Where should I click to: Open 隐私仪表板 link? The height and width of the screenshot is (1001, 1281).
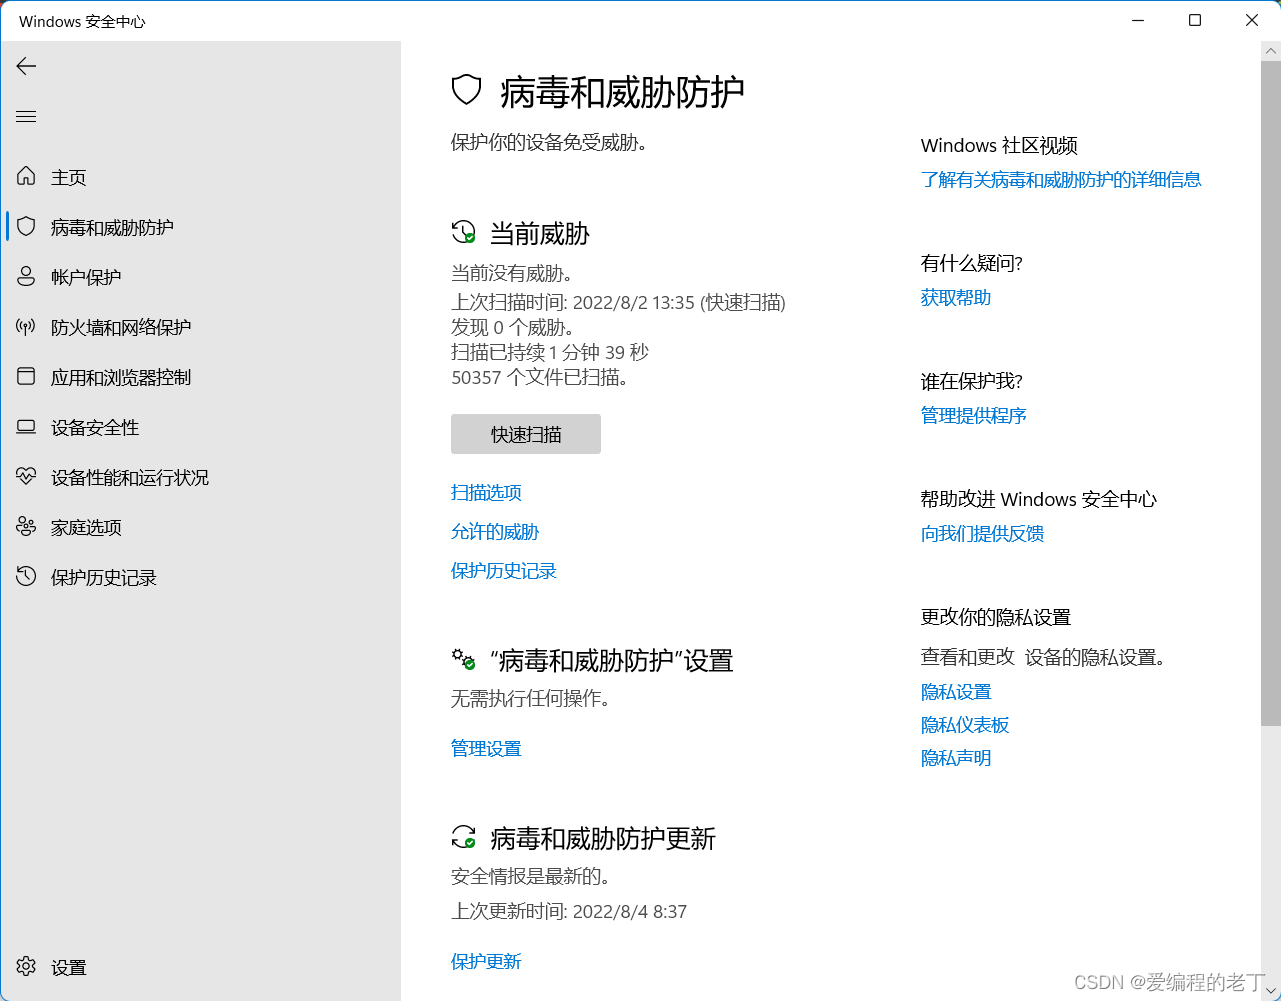[965, 724]
